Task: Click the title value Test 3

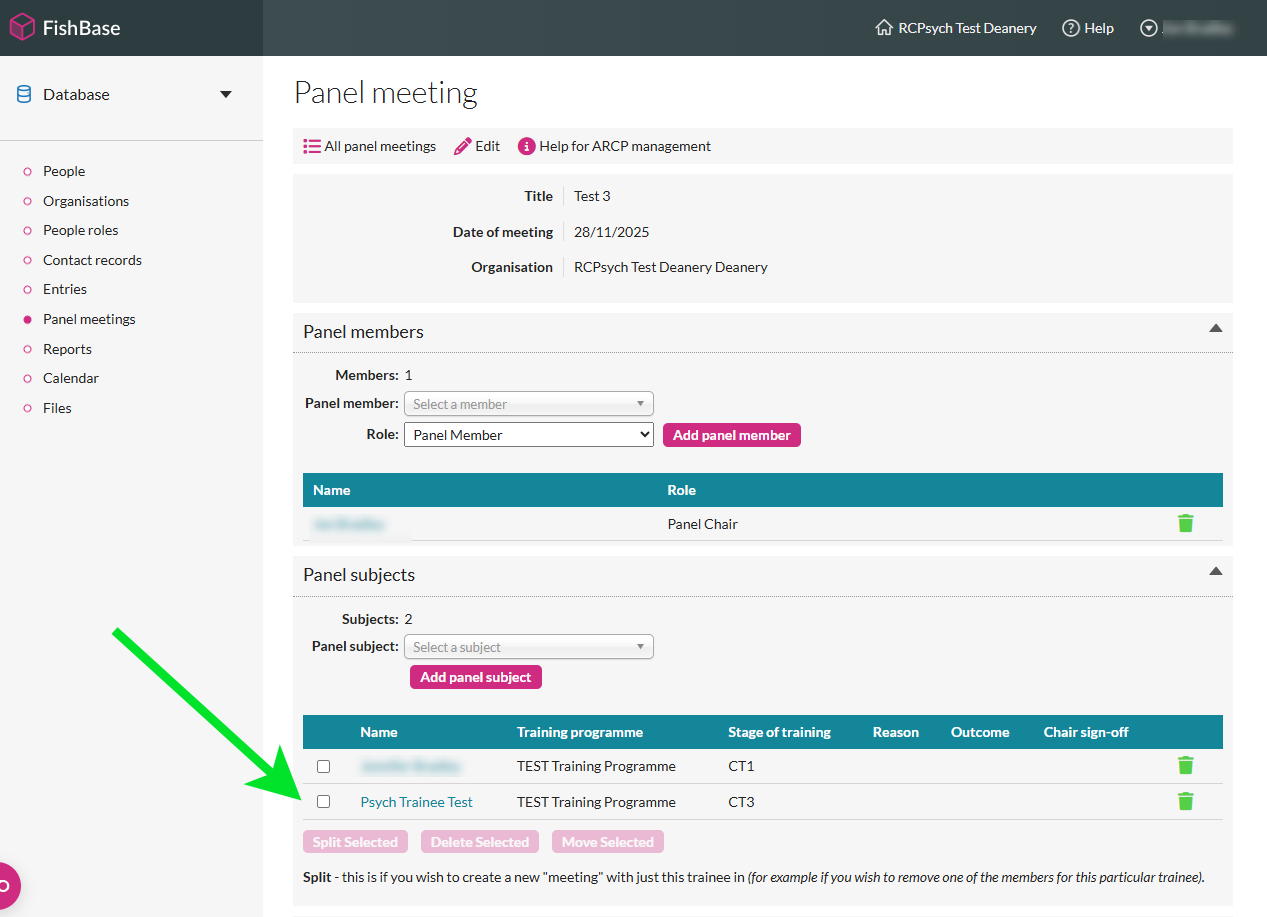Action: pos(592,196)
